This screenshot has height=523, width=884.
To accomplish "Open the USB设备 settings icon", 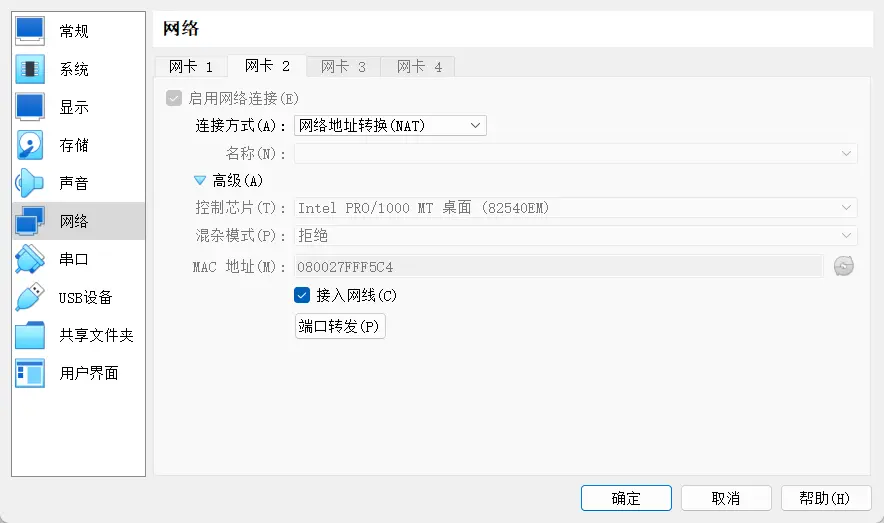I will [30, 297].
